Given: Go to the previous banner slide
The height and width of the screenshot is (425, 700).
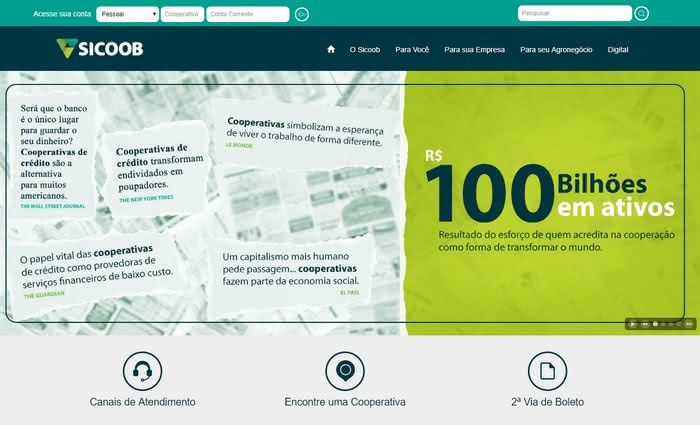Looking at the screenshot, I should pyautogui.click(x=645, y=324).
